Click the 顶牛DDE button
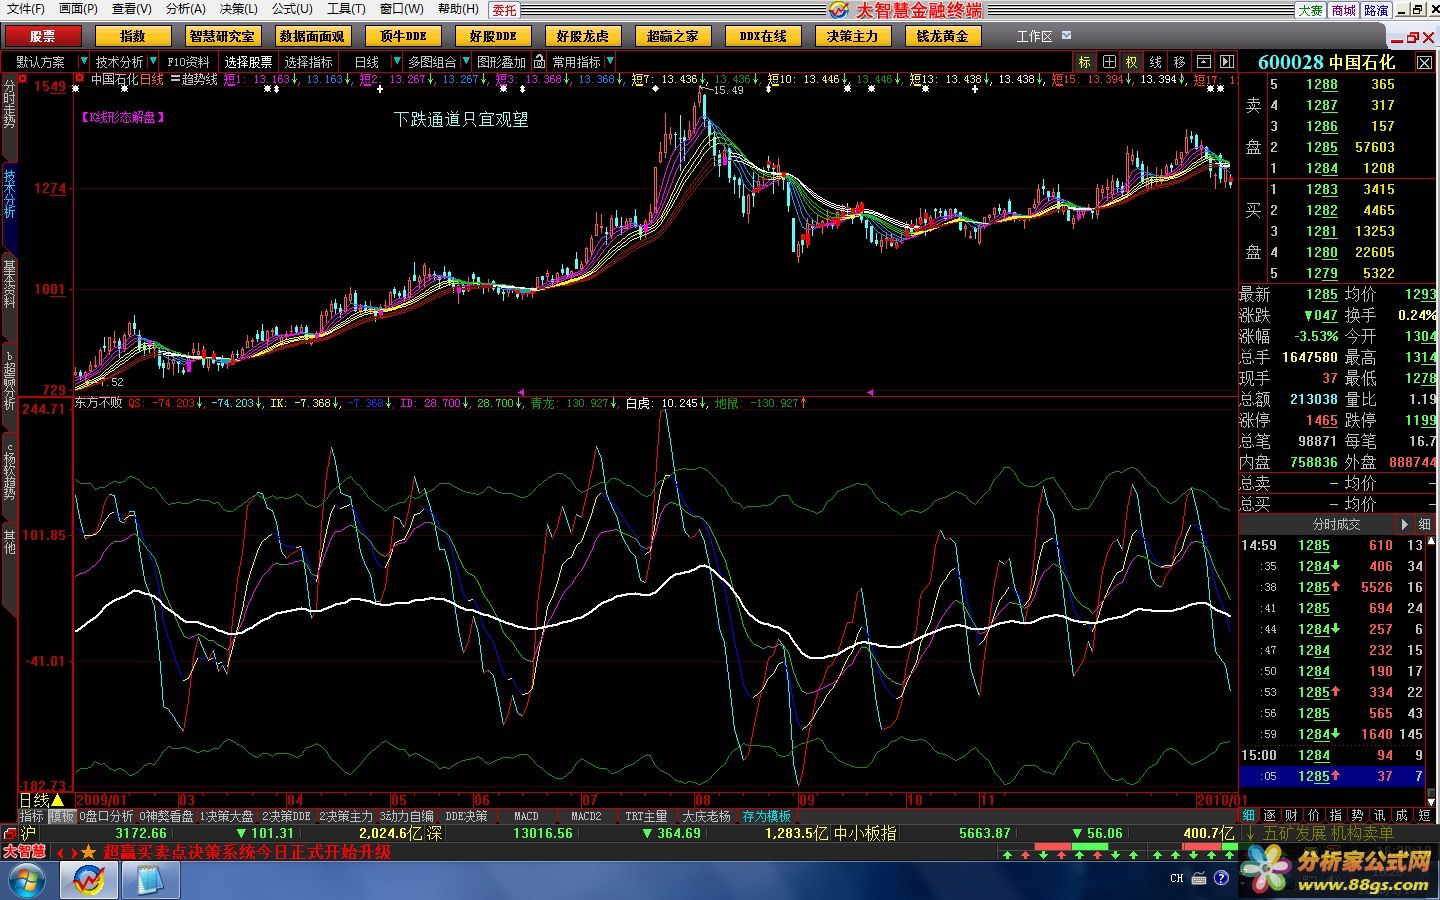This screenshot has width=1440, height=900. tap(403, 36)
